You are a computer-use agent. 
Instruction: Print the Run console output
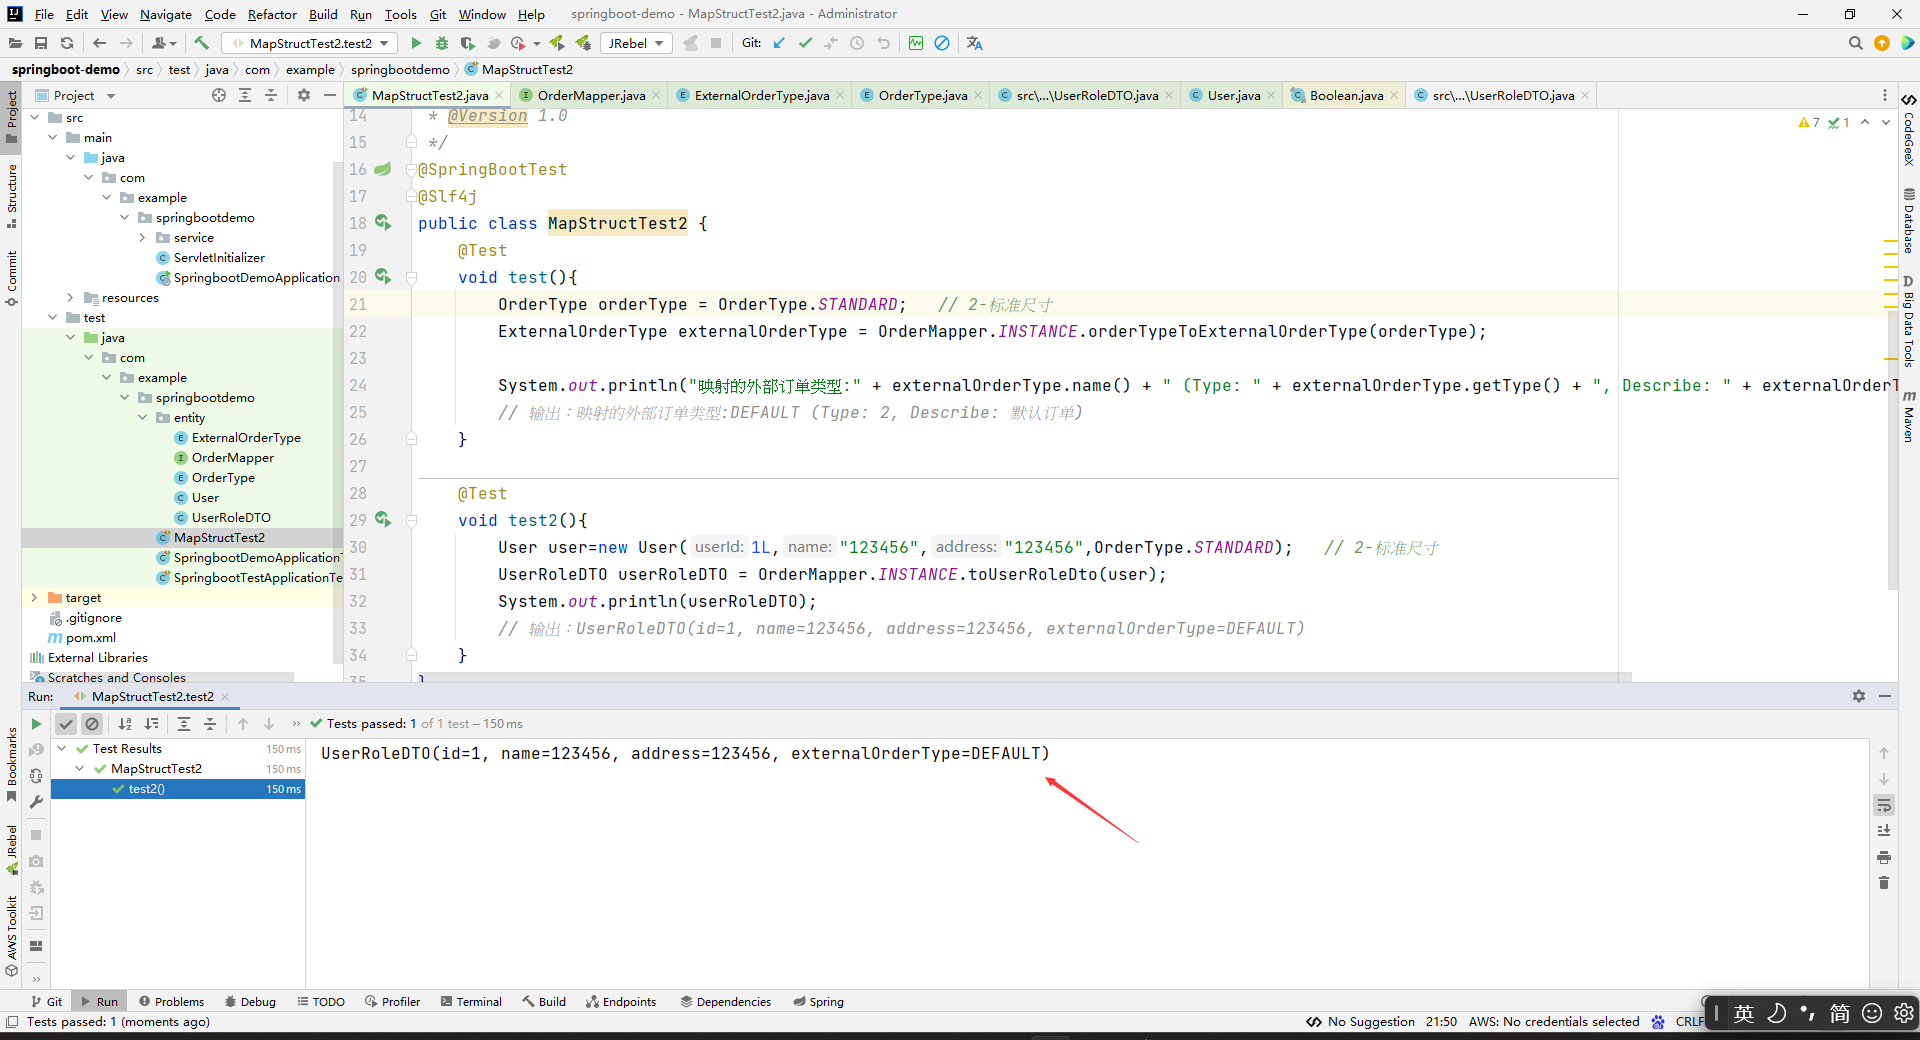pos(1884,857)
